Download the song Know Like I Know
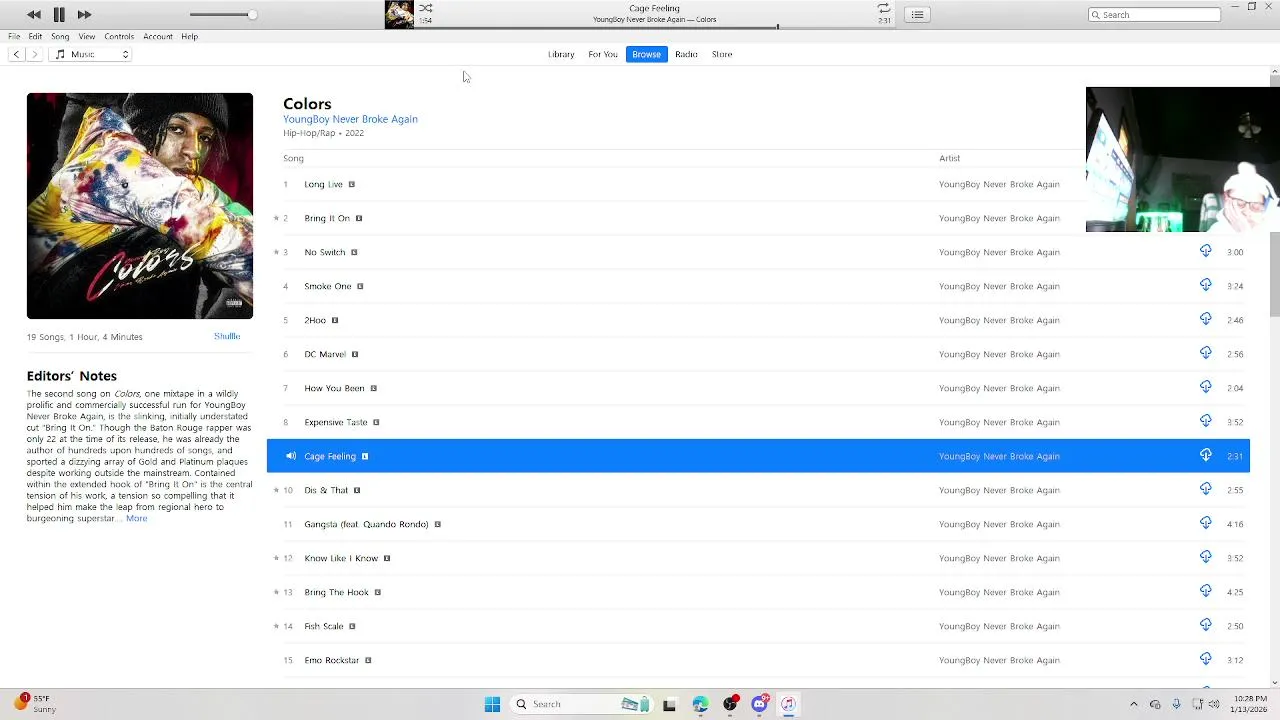 [1205, 557]
